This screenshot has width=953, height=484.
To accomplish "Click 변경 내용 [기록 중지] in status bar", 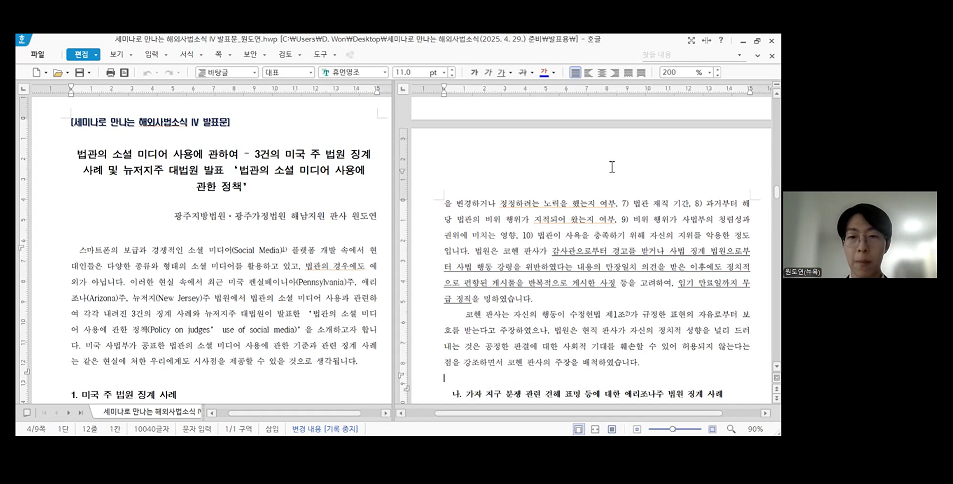I will (325, 429).
